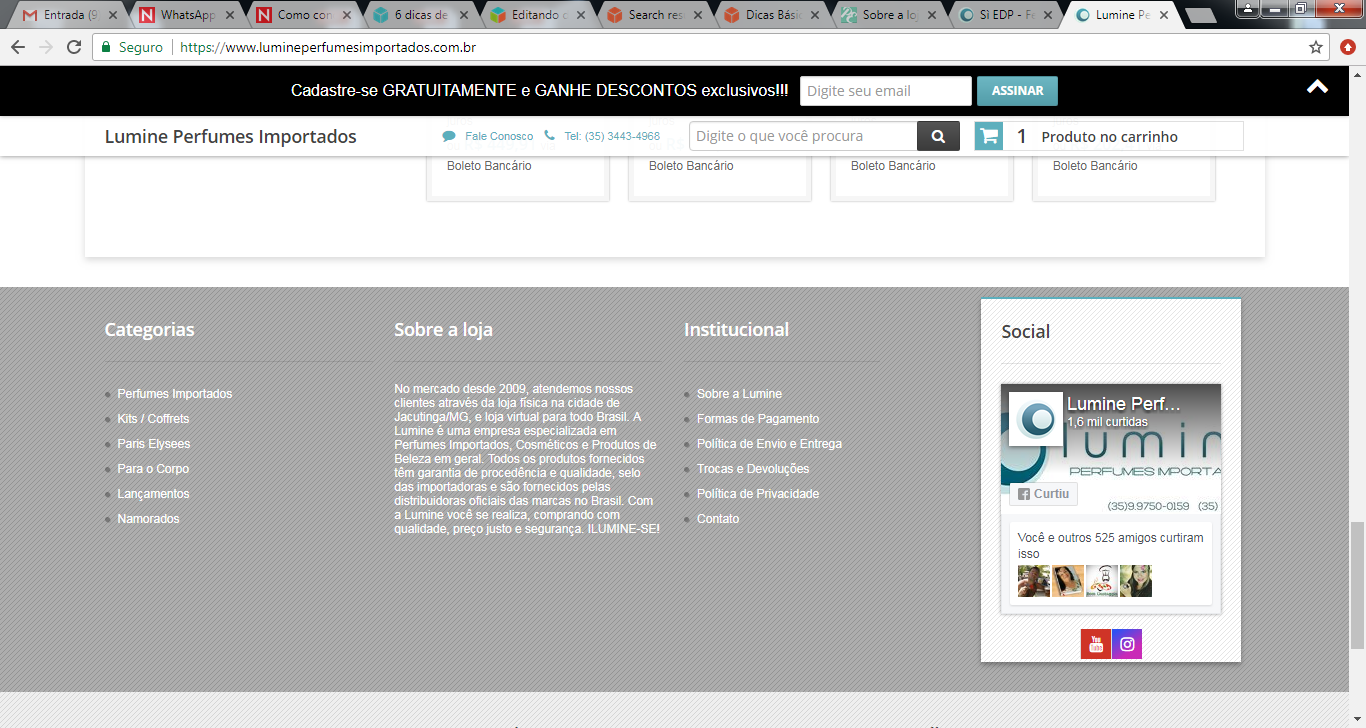Click the green secure padlock icon
The width and height of the screenshot is (1366, 728).
tap(106, 47)
